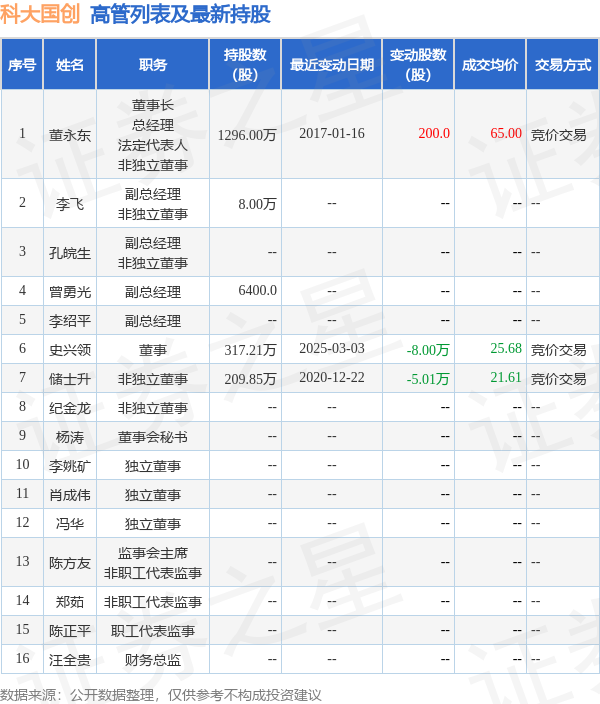Click the 317.21万 shareholding value
Image resolution: width=600 pixels, height=704 pixels.
pyautogui.click(x=250, y=350)
